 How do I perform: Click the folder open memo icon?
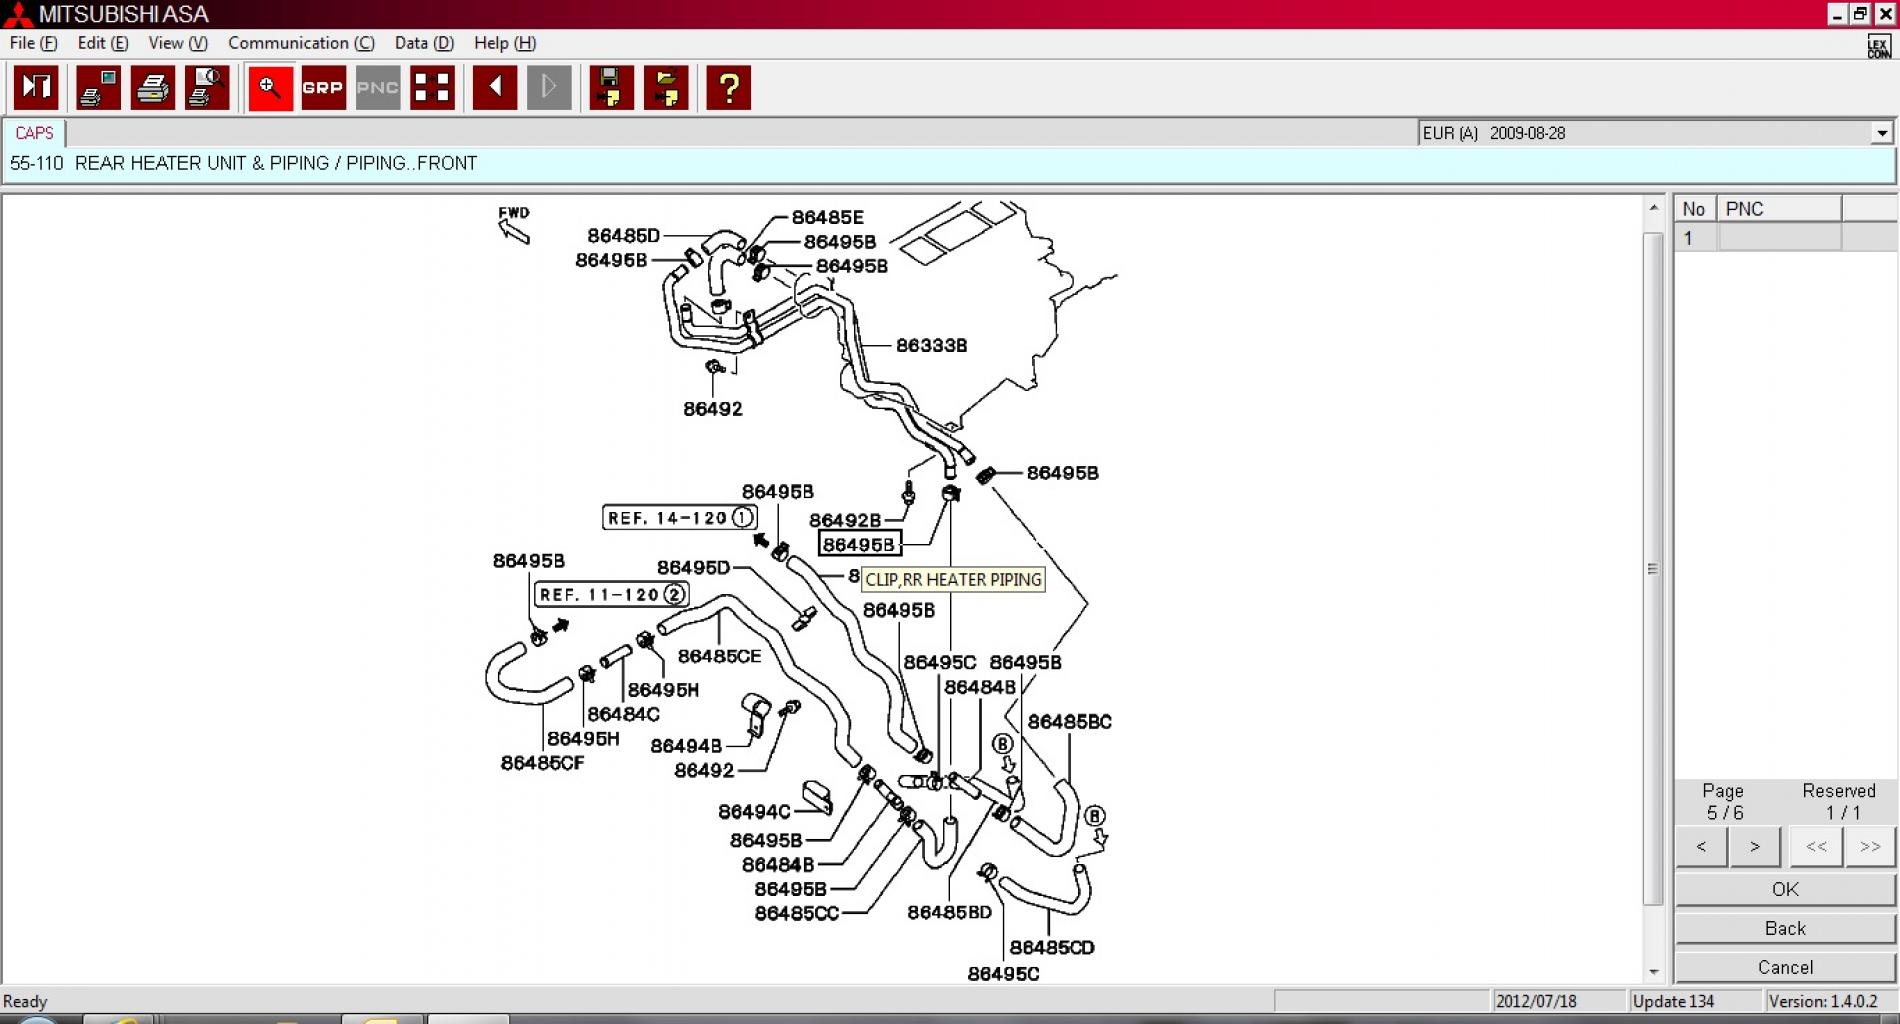(x=666, y=88)
